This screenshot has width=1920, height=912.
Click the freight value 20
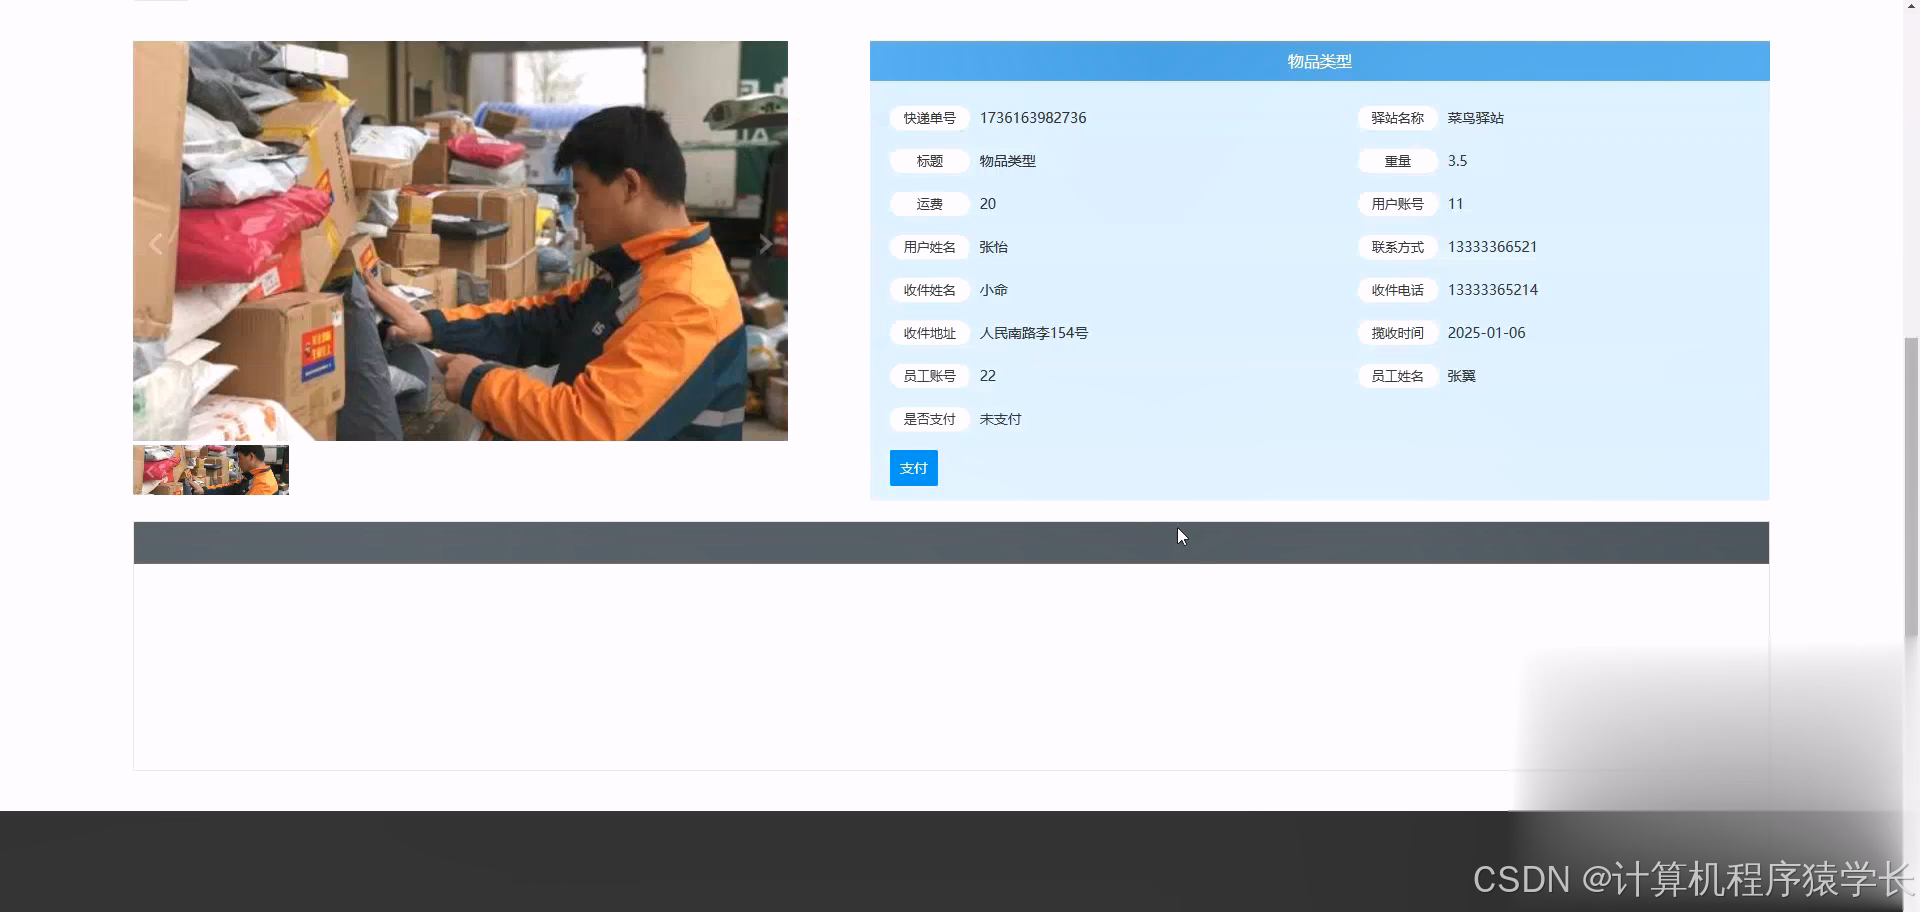(x=987, y=204)
